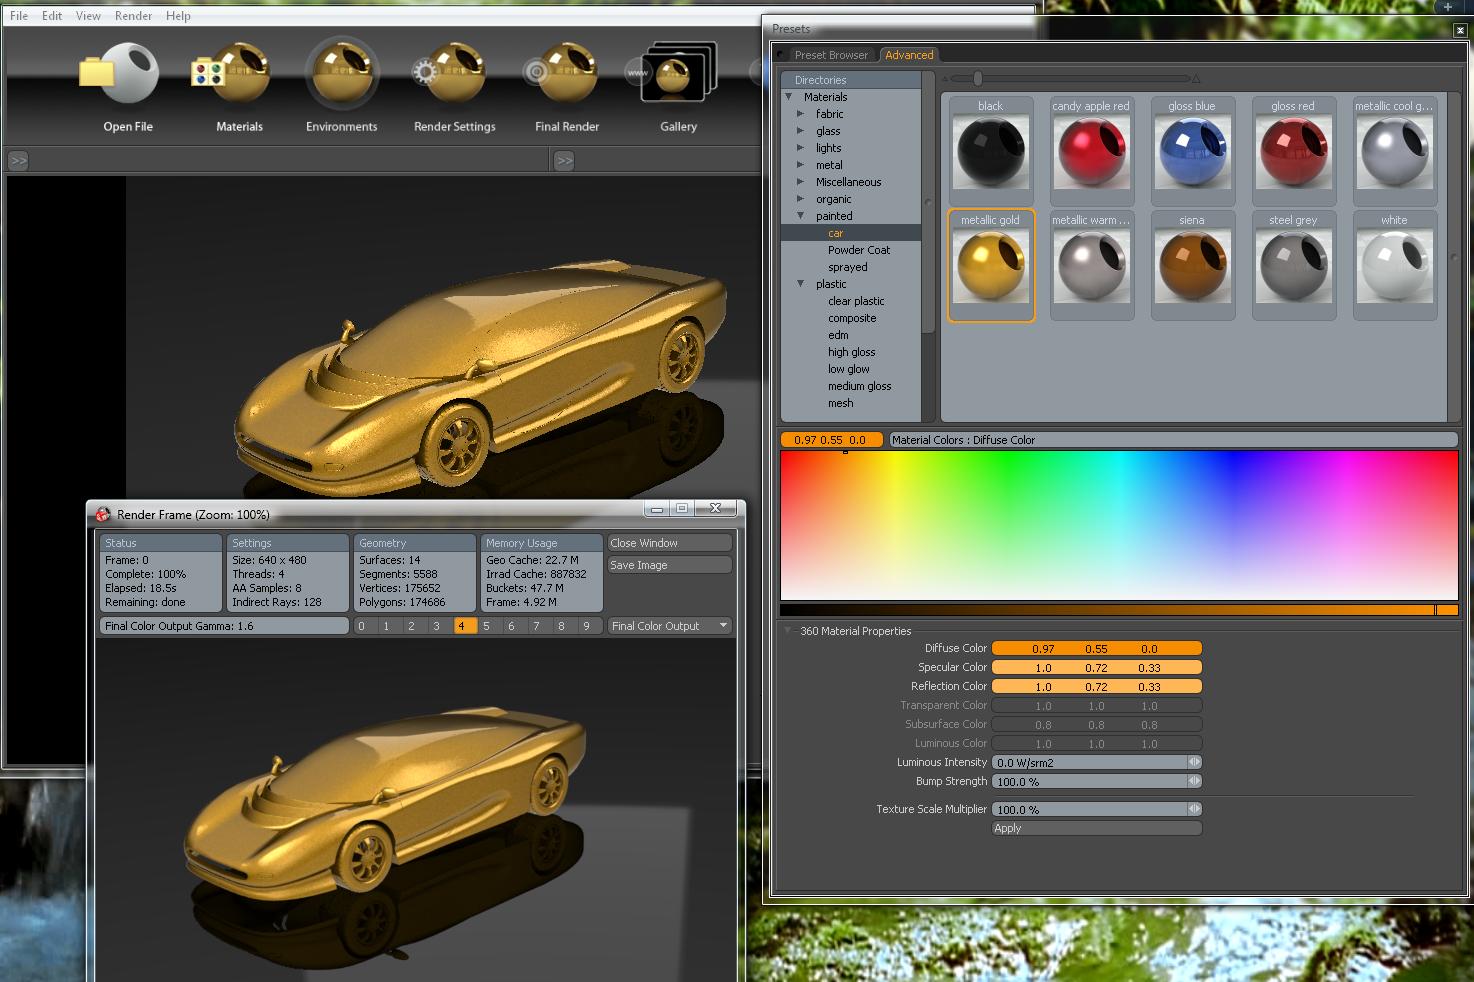Select the high gloss subfolder
This screenshot has height=982, width=1474.
click(851, 352)
